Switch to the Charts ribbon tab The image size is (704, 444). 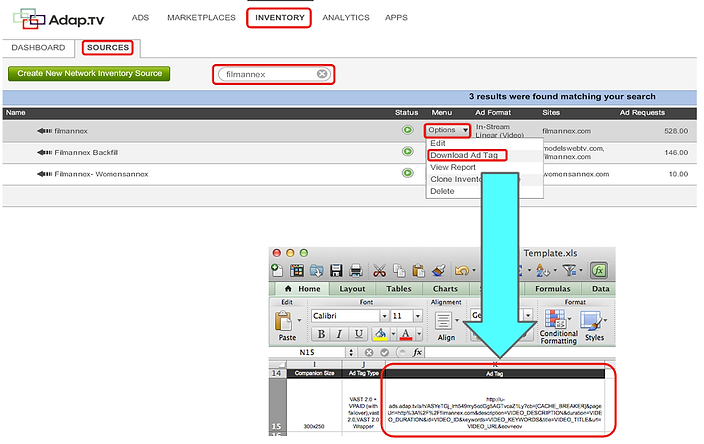(445, 289)
